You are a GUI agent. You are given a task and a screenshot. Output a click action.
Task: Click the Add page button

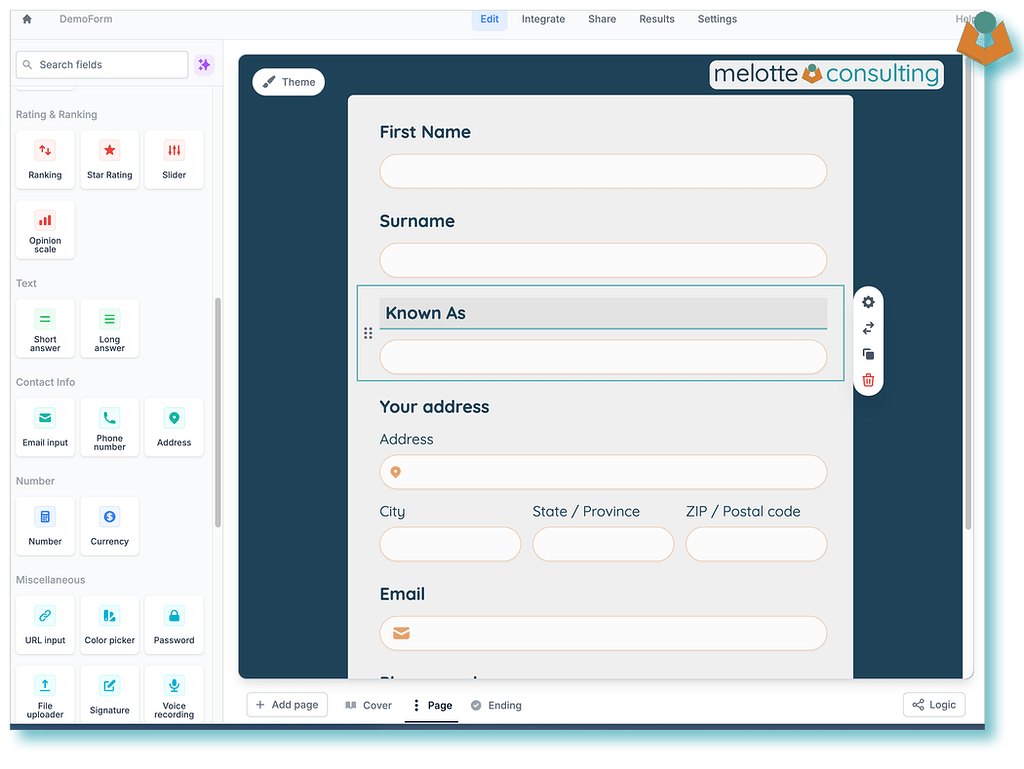287,705
